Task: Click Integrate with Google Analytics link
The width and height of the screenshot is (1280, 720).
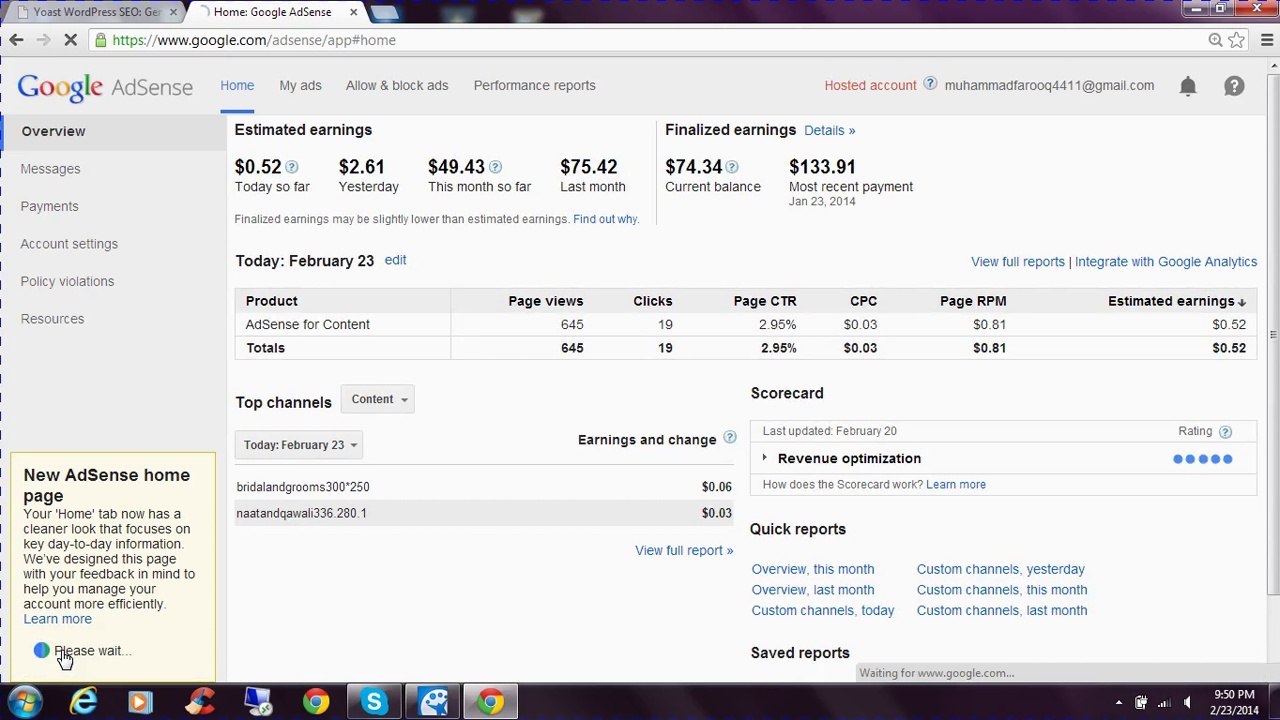Action: [1166, 262]
